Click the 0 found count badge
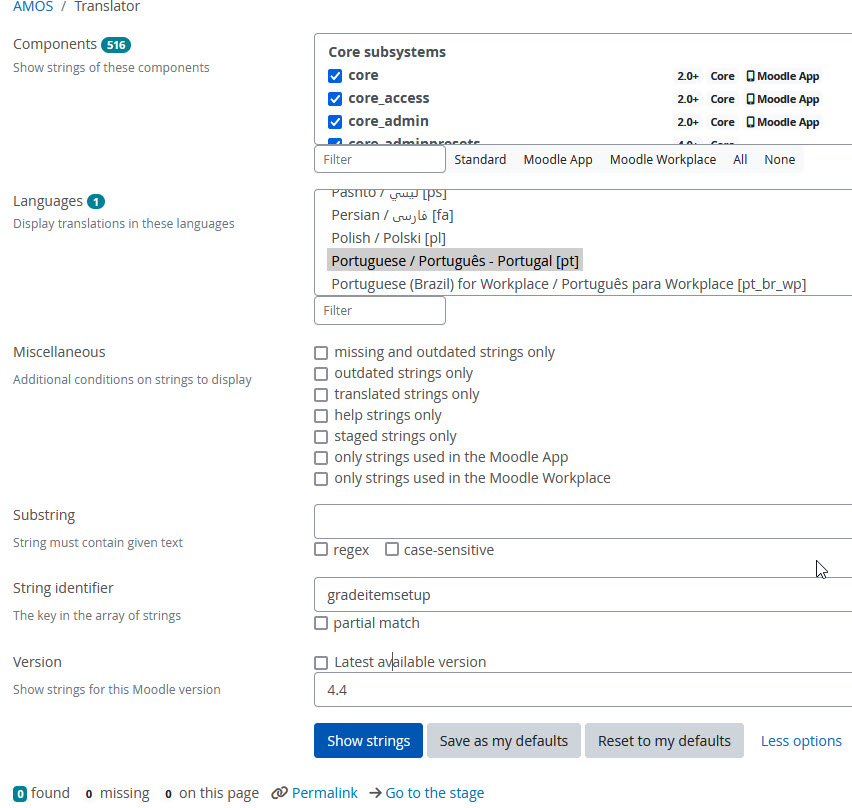This screenshot has width=852, height=808. pyautogui.click(x=20, y=793)
